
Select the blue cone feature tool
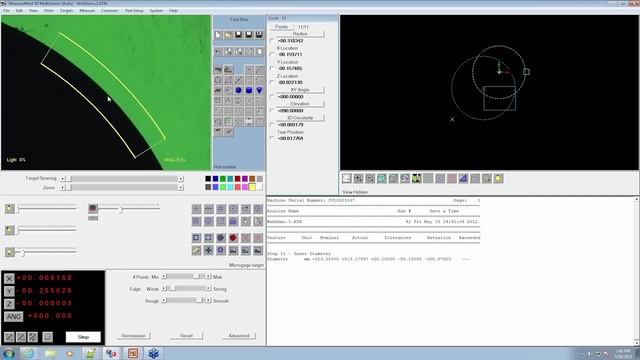[x=259, y=90]
